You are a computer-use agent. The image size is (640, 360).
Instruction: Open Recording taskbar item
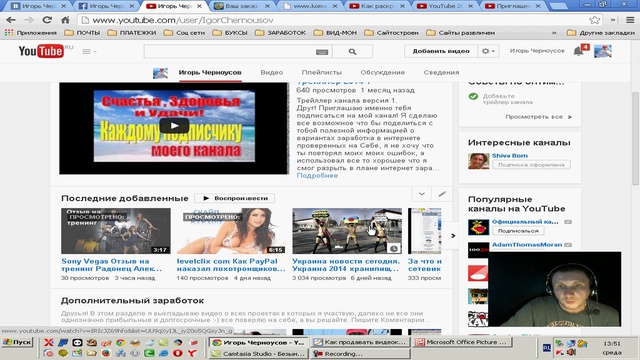tap(360, 354)
